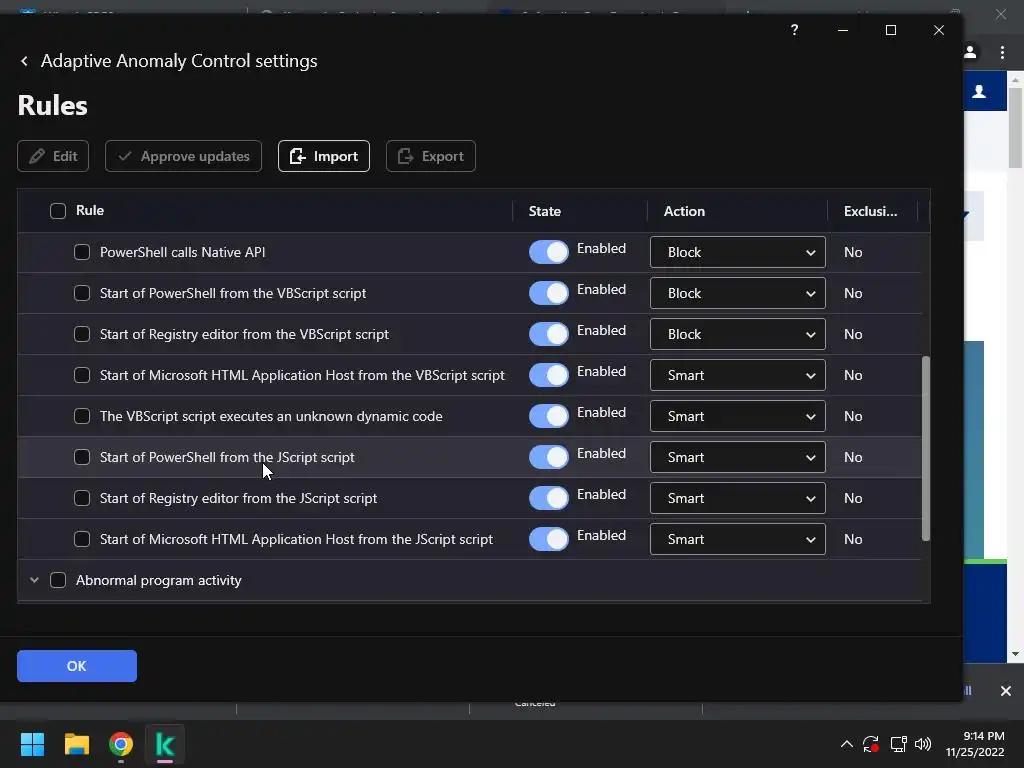Click the Exclusi... column header
Image resolution: width=1024 pixels, height=768 pixels.
click(x=871, y=211)
